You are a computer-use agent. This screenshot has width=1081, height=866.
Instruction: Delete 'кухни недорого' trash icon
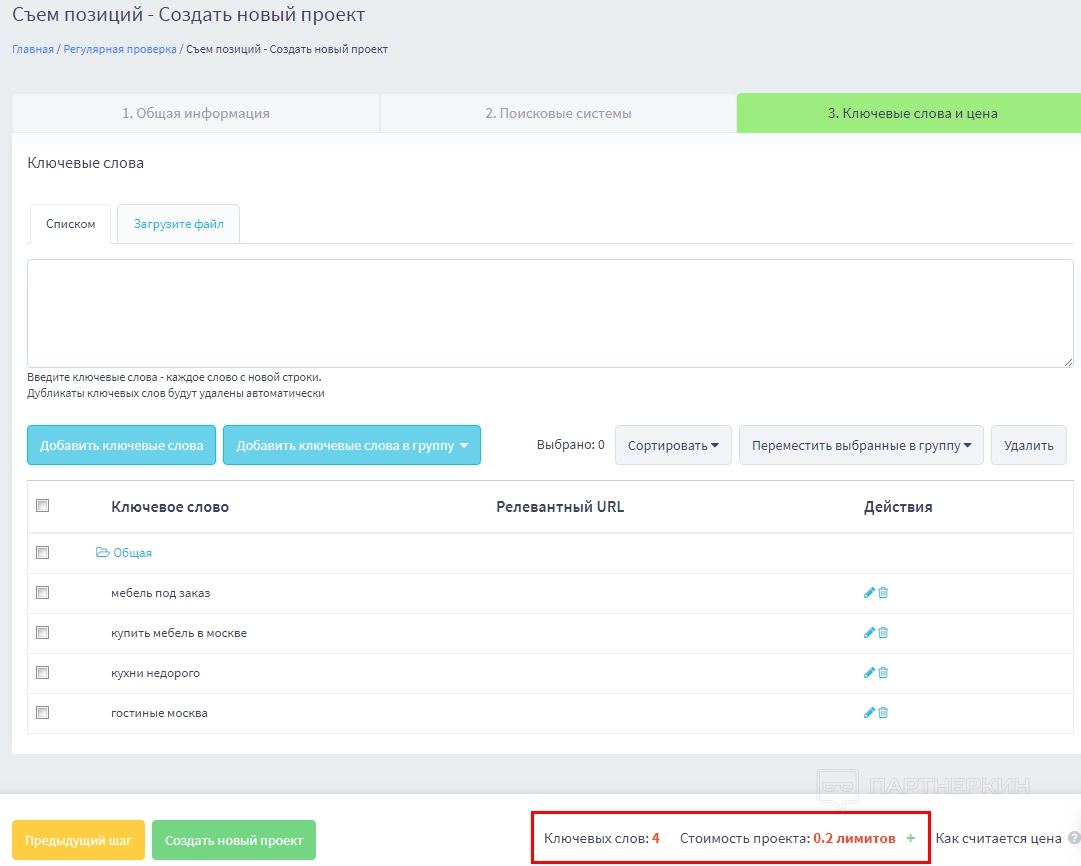coord(883,673)
